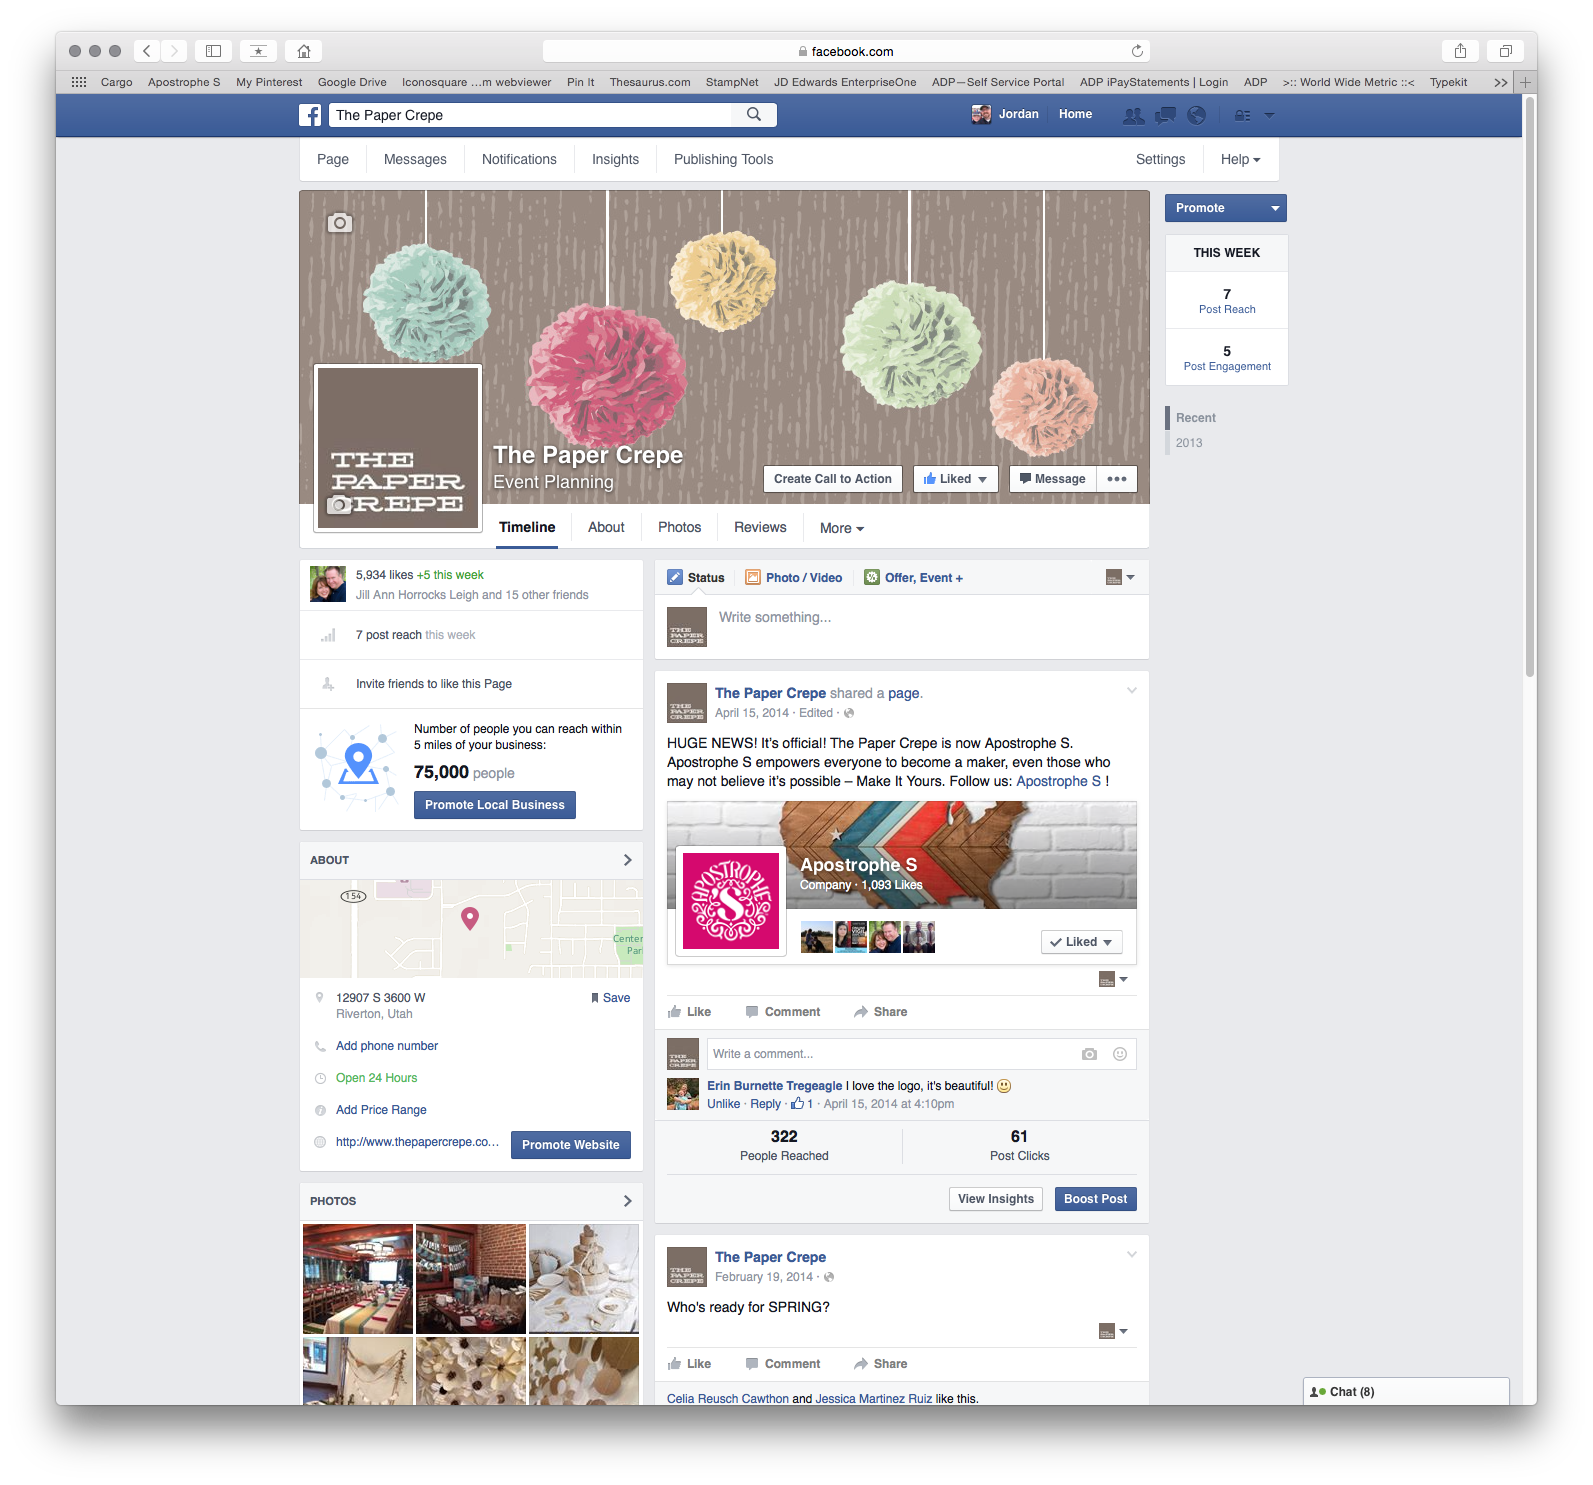Open the Notifications tab
Image resolution: width=1593 pixels, height=1485 pixels.
tap(519, 159)
